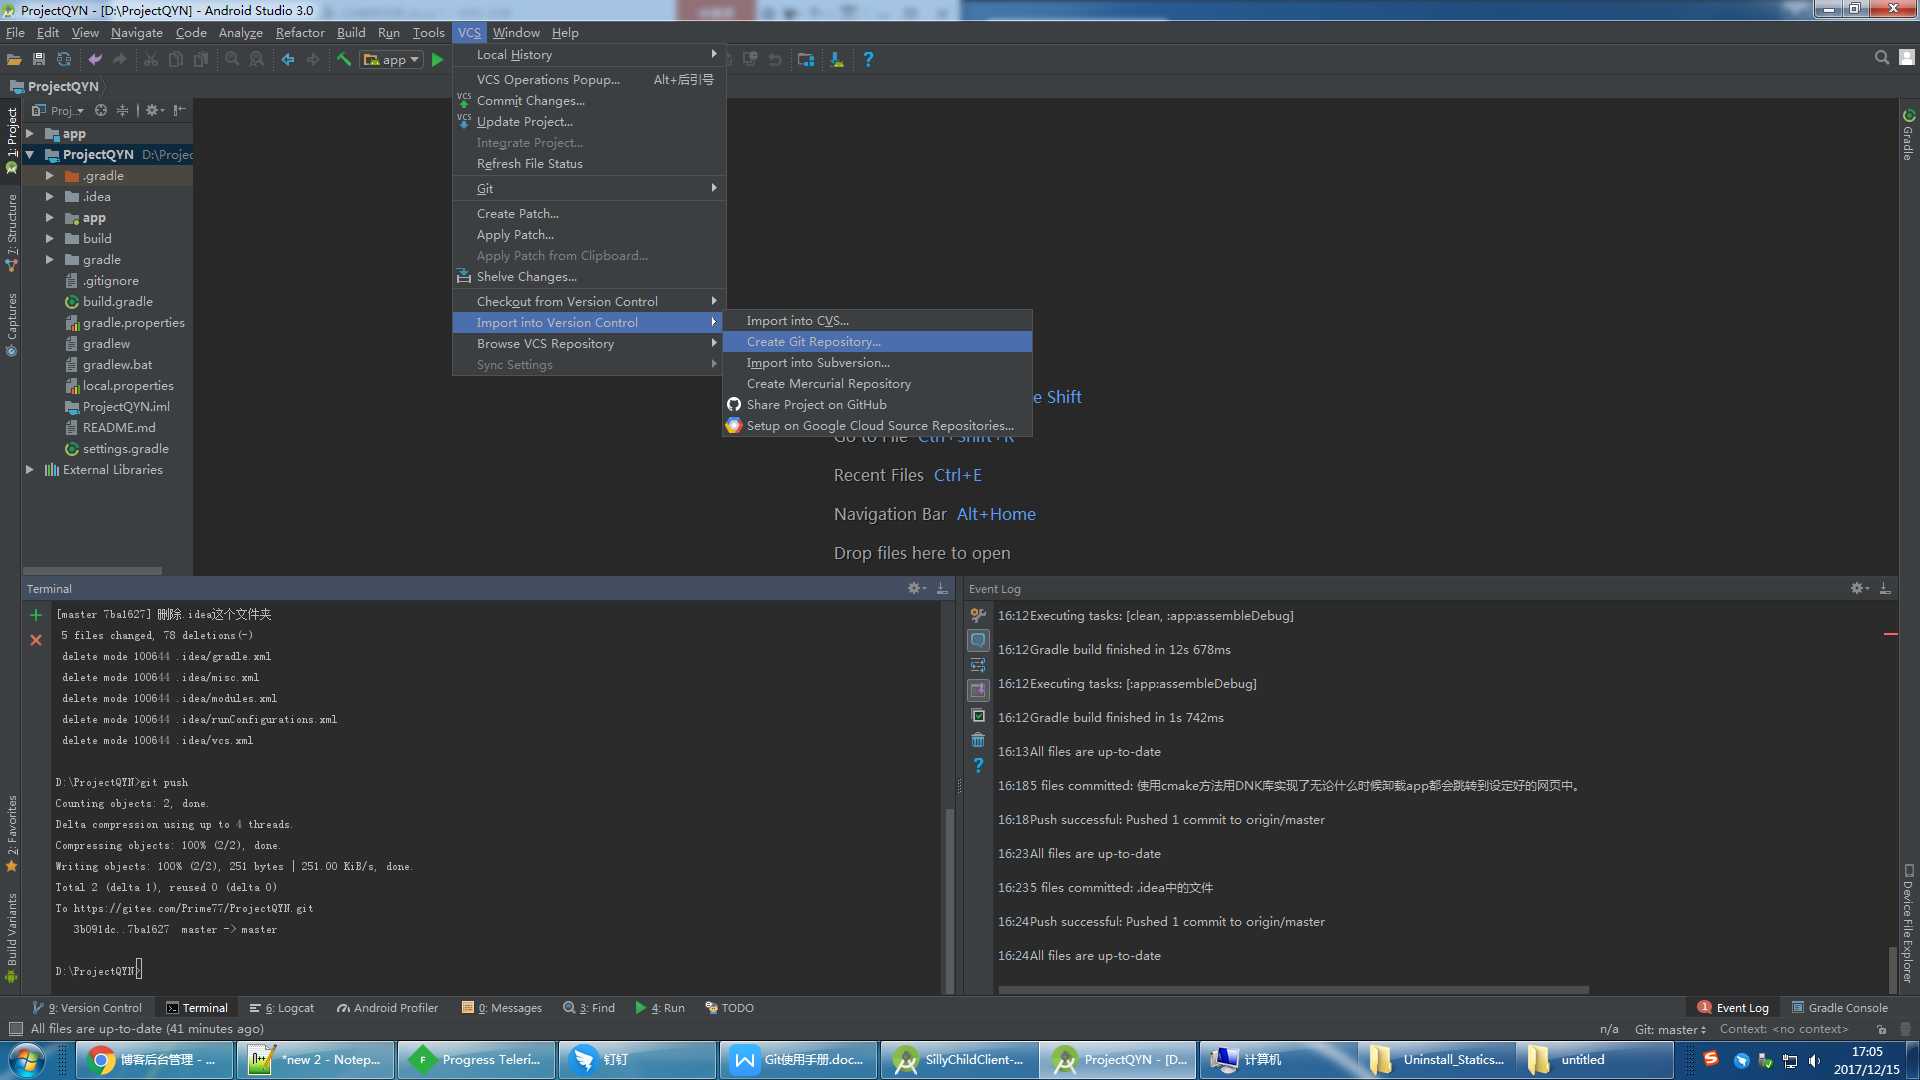1920x1080 pixels.
Task: Expand the app module tree item
Action: 29,133
